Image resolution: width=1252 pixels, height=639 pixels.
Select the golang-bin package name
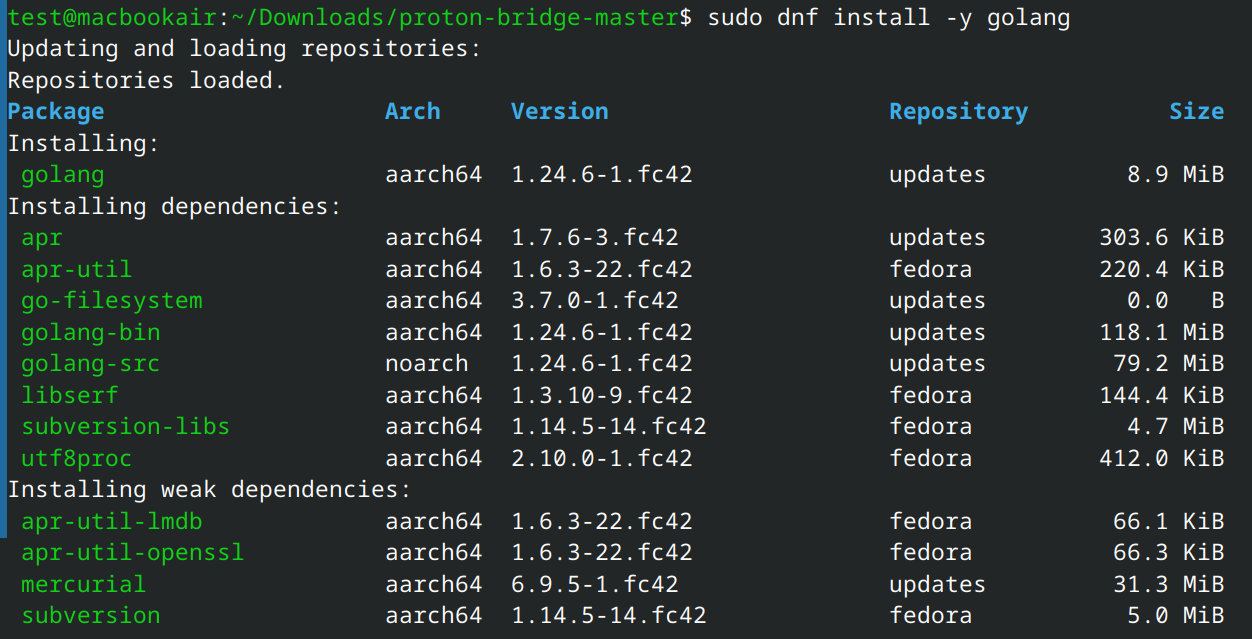(x=90, y=332)
